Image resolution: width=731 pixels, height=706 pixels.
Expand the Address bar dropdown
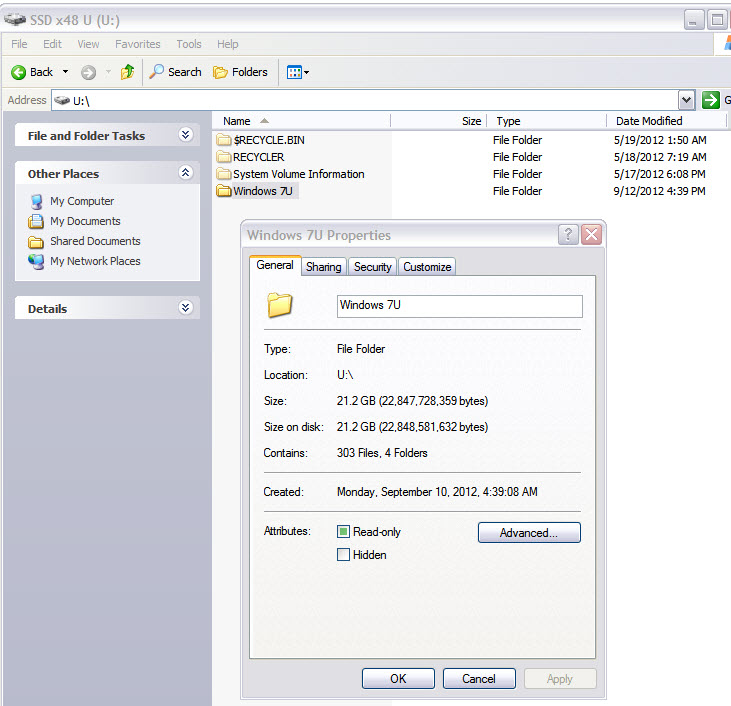pyautogui.click(x=686, y=100)
